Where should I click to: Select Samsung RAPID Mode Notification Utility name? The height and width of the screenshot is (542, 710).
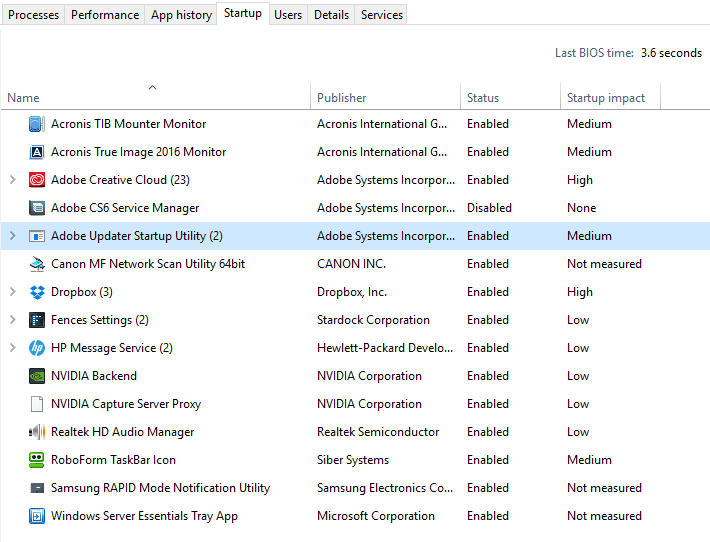point(160,488)
